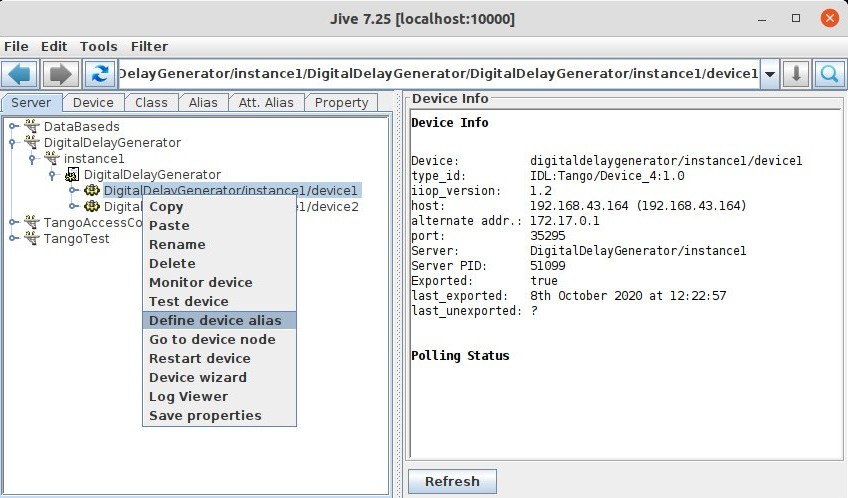The width and height of the screenshot is (848, 498).
Task: Minimize the Jive window
Action: tap(762, 19)
